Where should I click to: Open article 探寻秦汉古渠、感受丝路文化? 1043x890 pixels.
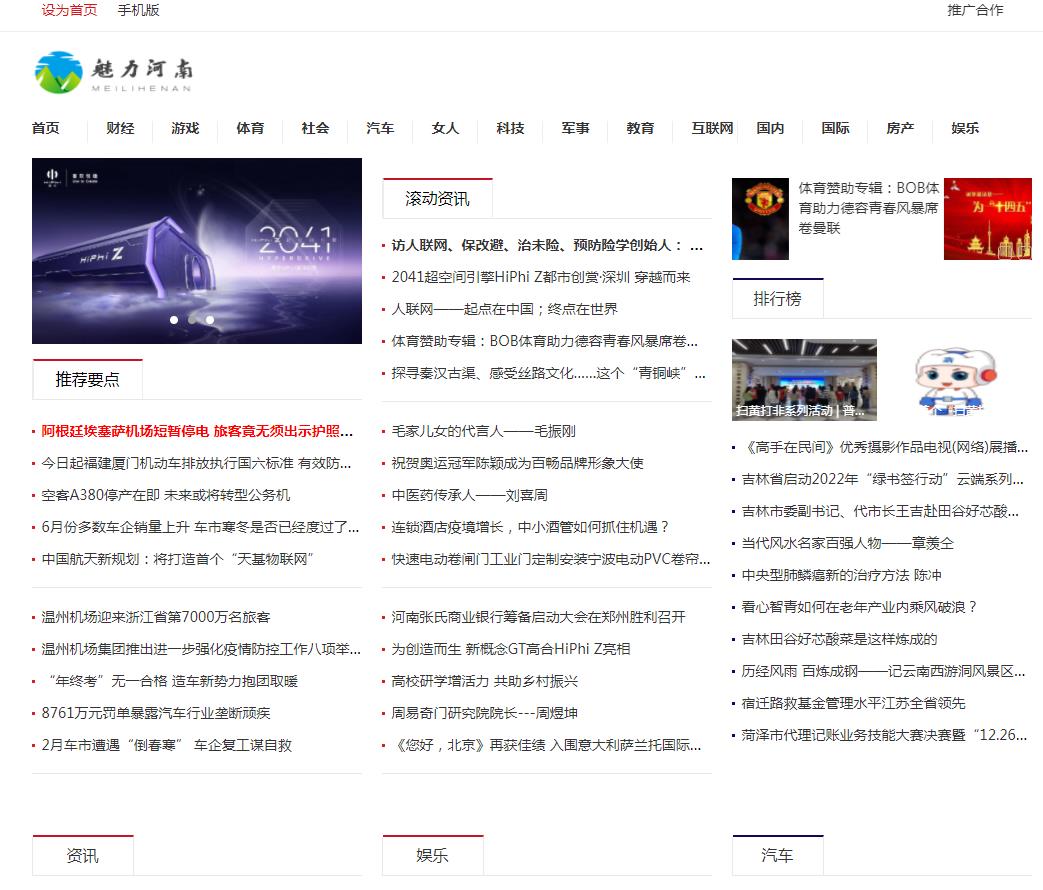548,372
